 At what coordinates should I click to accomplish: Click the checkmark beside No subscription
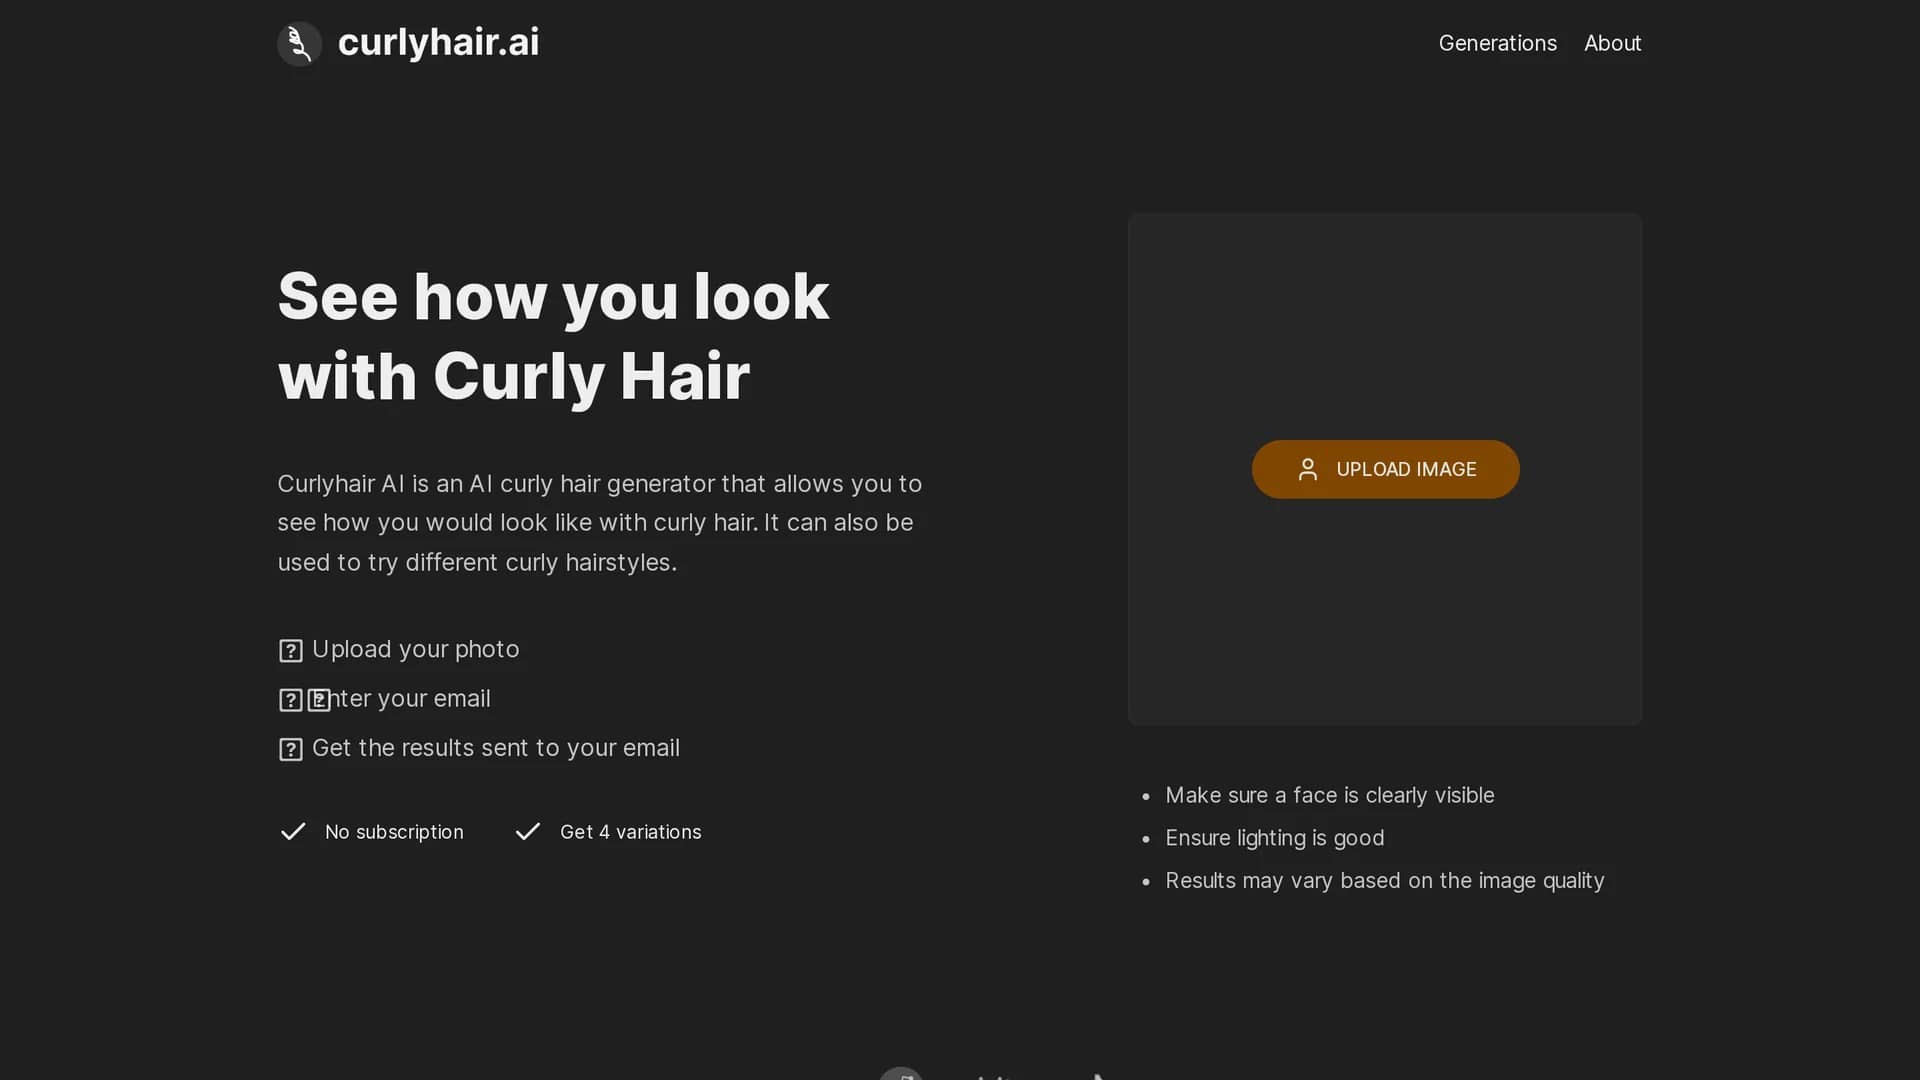tap(293, 831)
